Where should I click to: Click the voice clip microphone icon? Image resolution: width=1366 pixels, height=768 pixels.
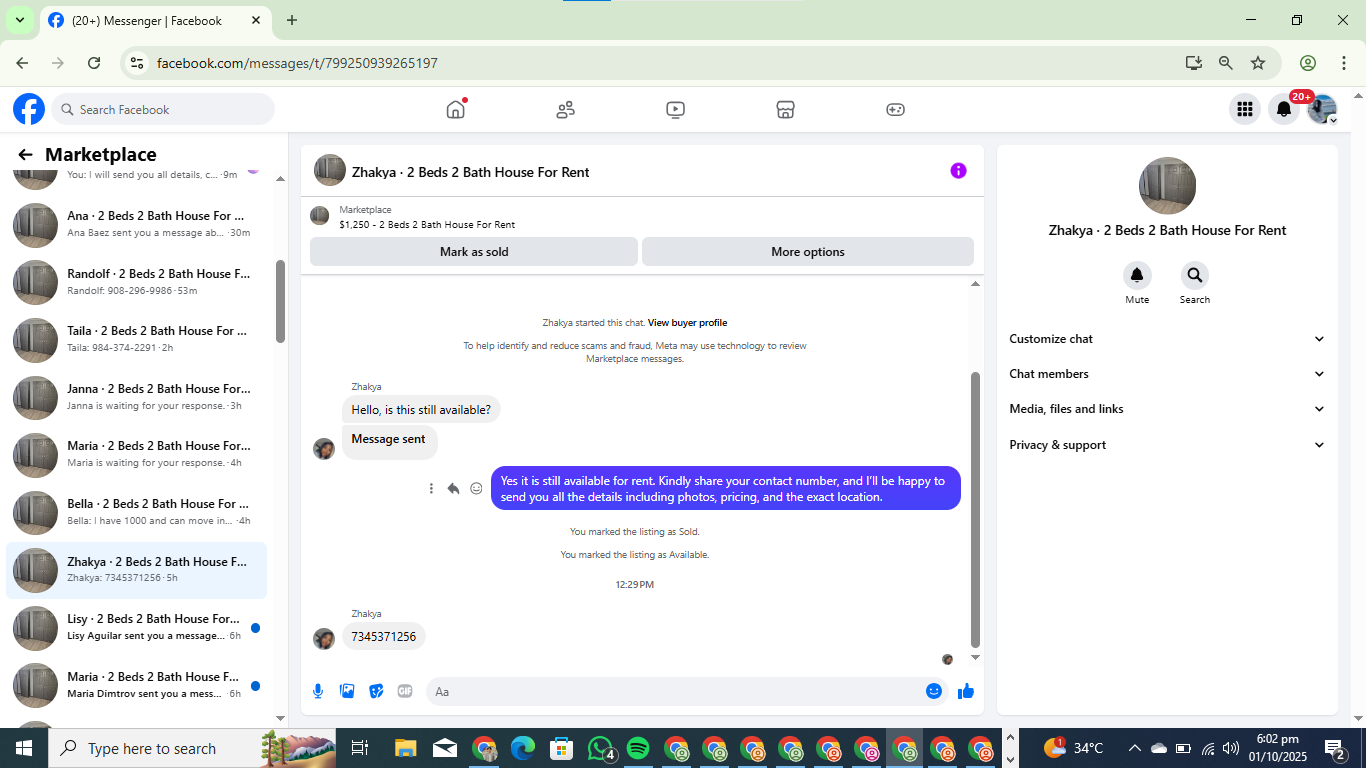pos(318,691)
